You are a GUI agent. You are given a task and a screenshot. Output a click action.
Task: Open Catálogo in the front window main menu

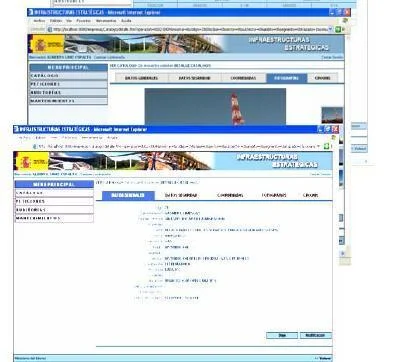pos(54,193)
